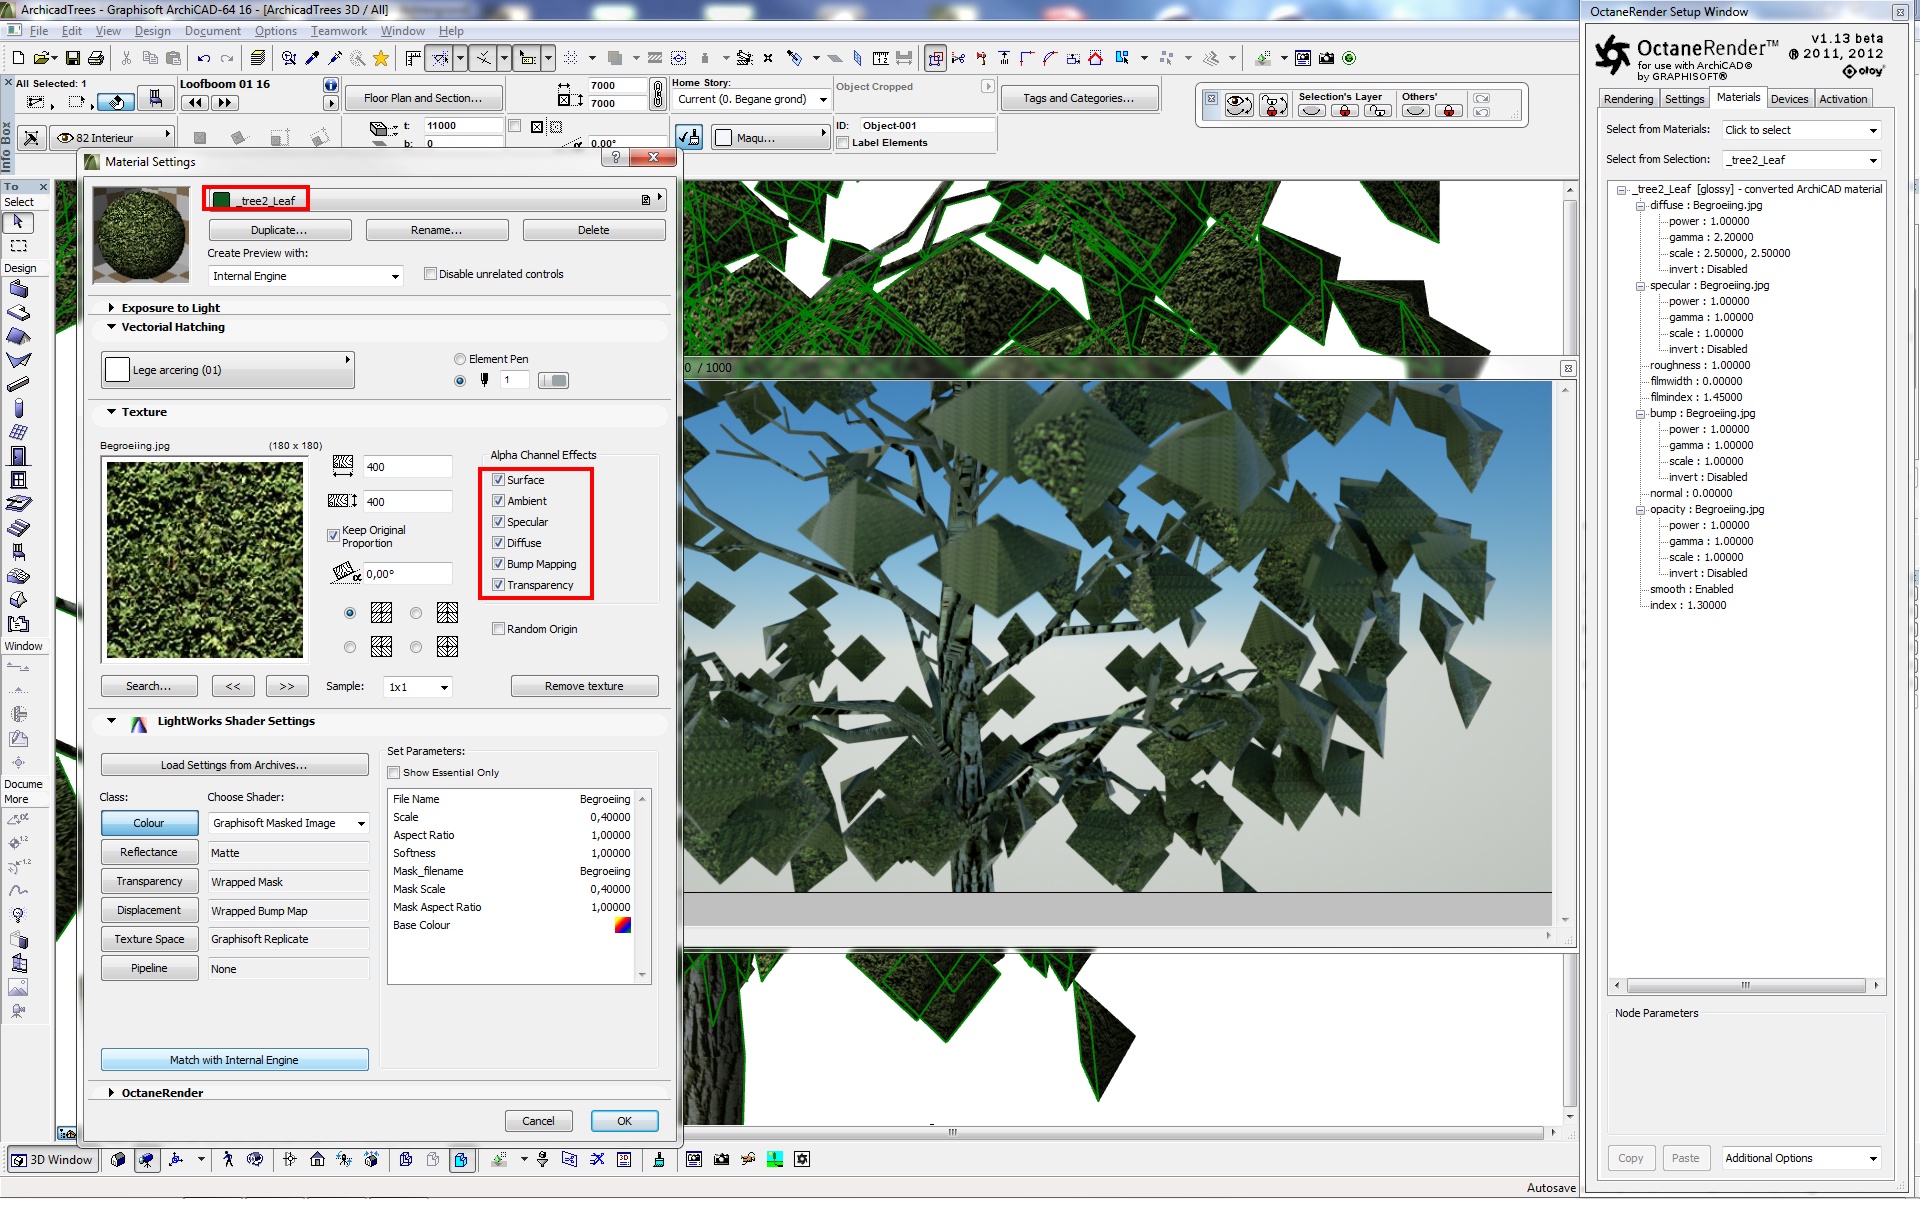Screen dimensions: 1920x1205
Task: Select the Arrow tool in toolbox
Action: (x=18, y=222)
